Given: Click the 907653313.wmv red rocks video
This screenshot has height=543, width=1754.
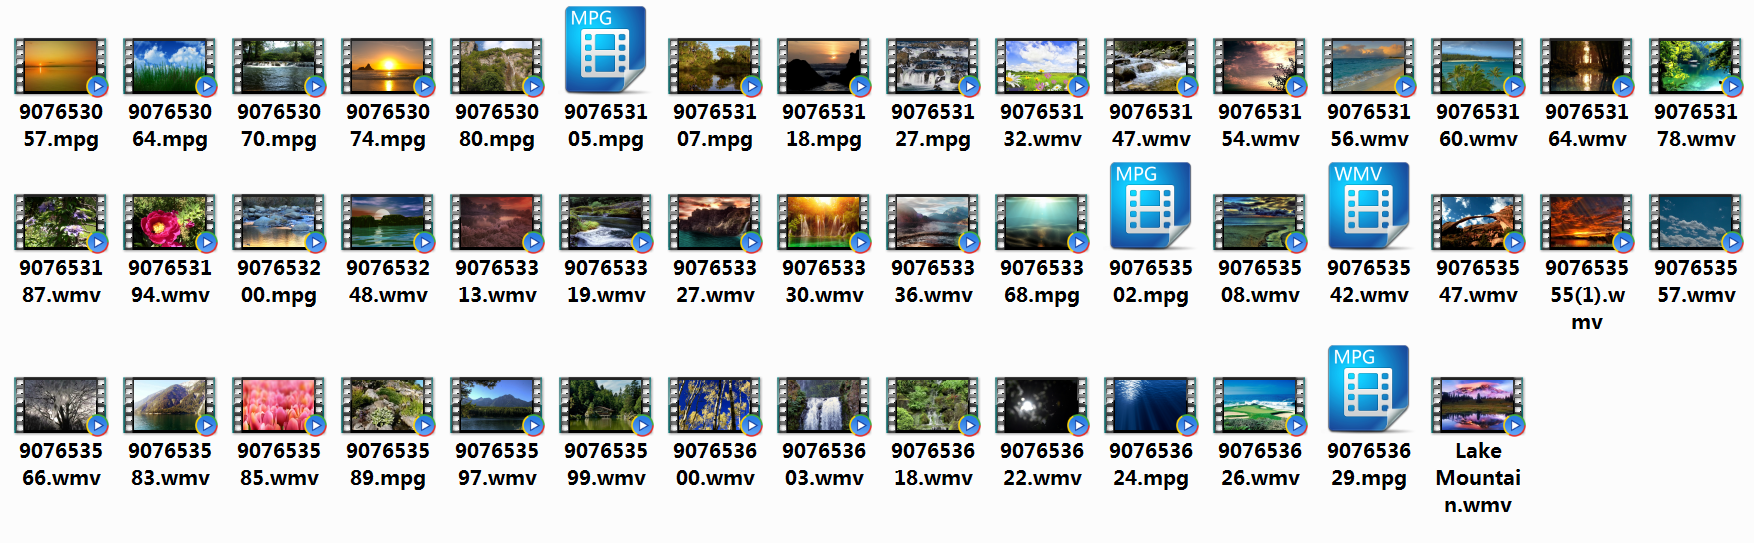Looking at the screenshot, I should (x=497, y=222).
